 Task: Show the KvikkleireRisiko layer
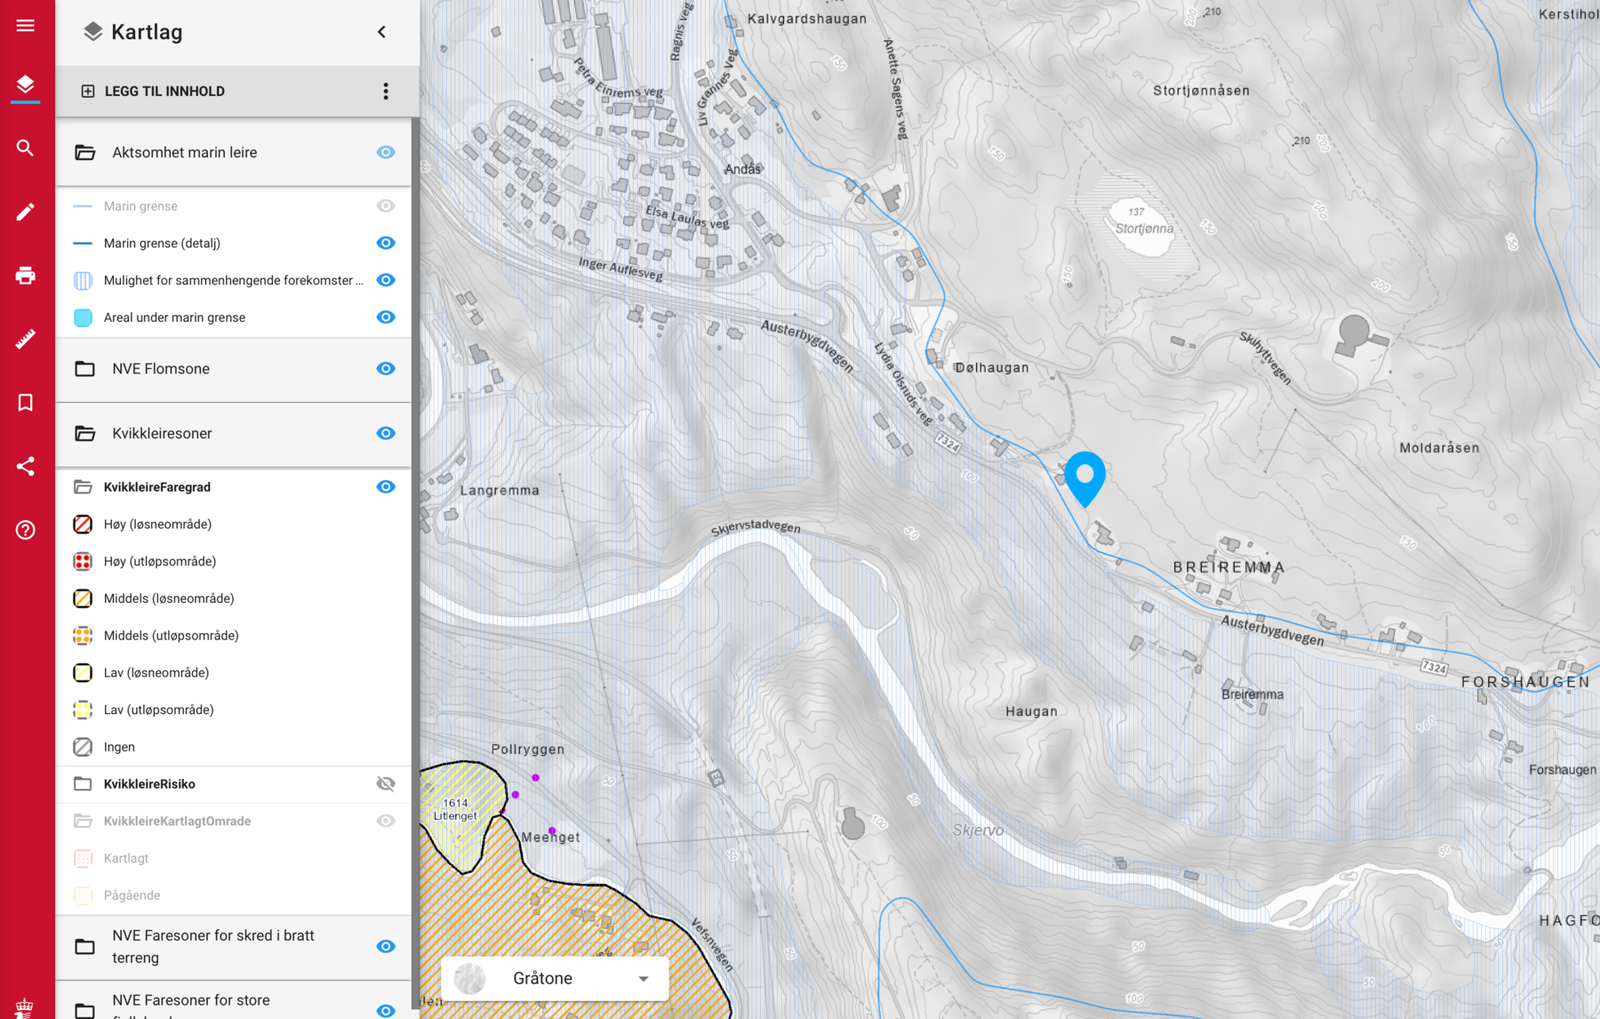pyautogui.click(x=386, y=784)
